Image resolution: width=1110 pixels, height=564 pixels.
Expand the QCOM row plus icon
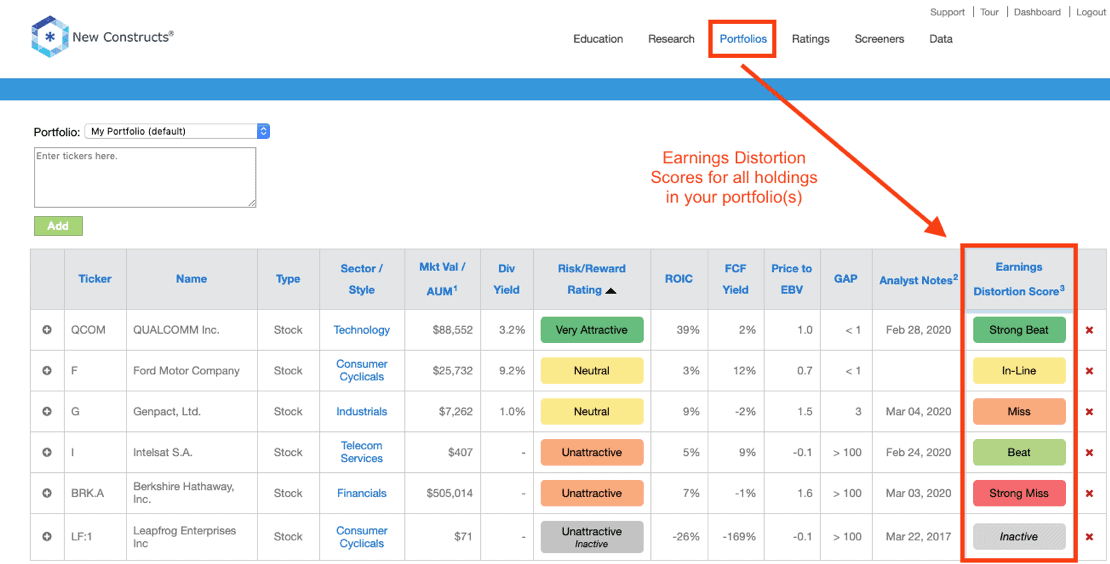(47, 330)
